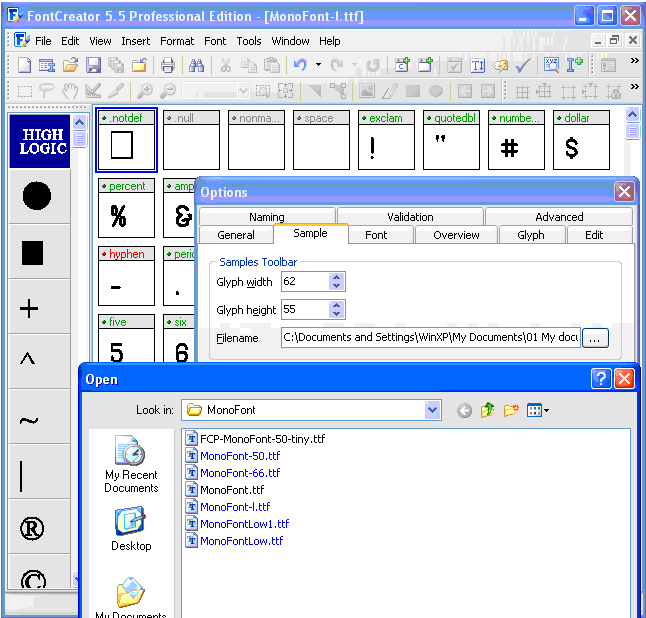Open the Insert menu
This screenshot has height=618, width=646.
click(136, 41)
